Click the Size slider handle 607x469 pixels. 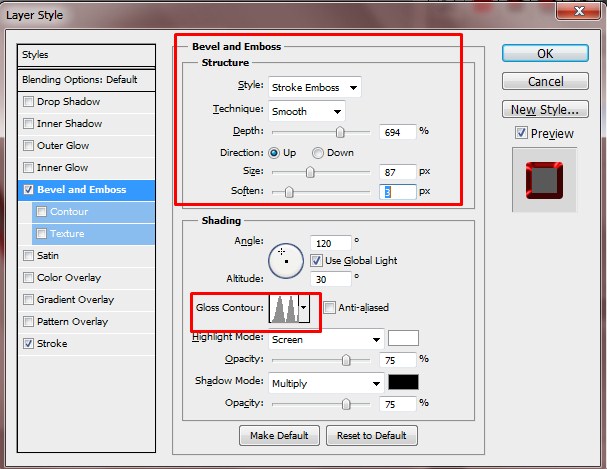(310, 172)
